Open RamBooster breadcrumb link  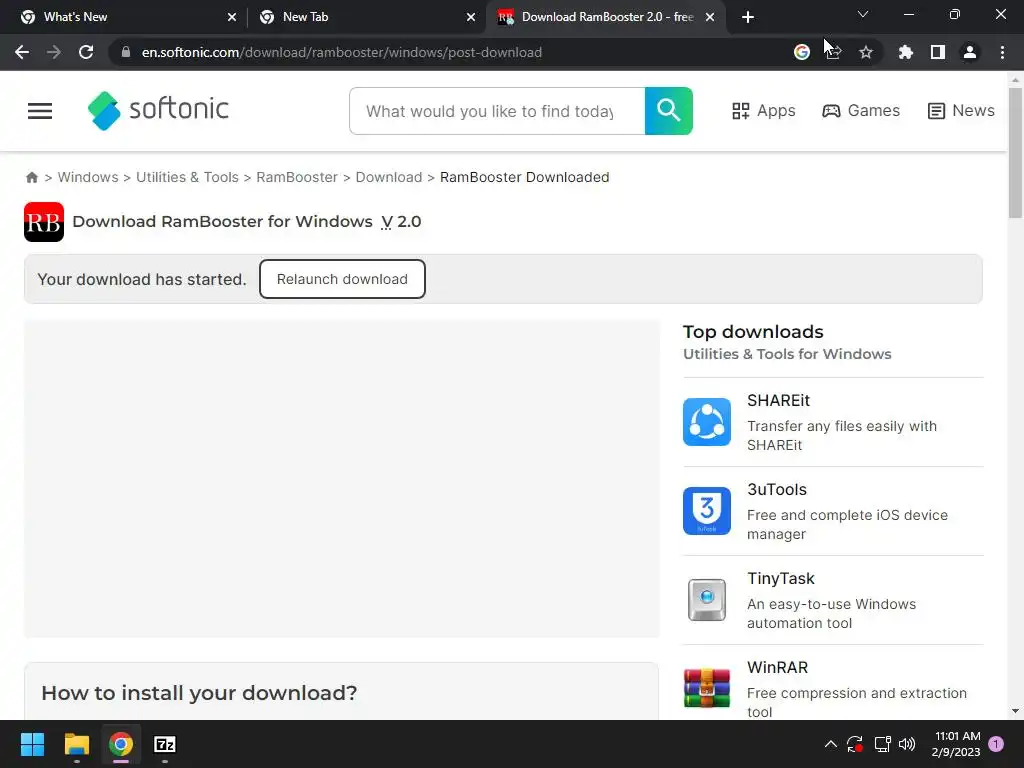point(297,178)
